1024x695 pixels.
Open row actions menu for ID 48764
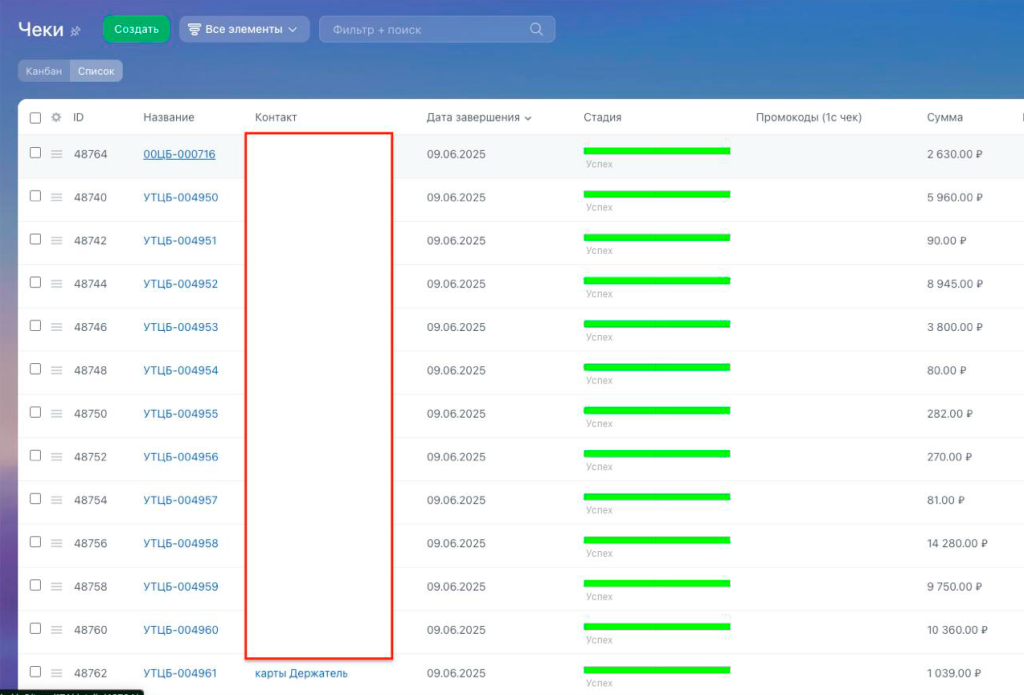click(x=57, y=154)
